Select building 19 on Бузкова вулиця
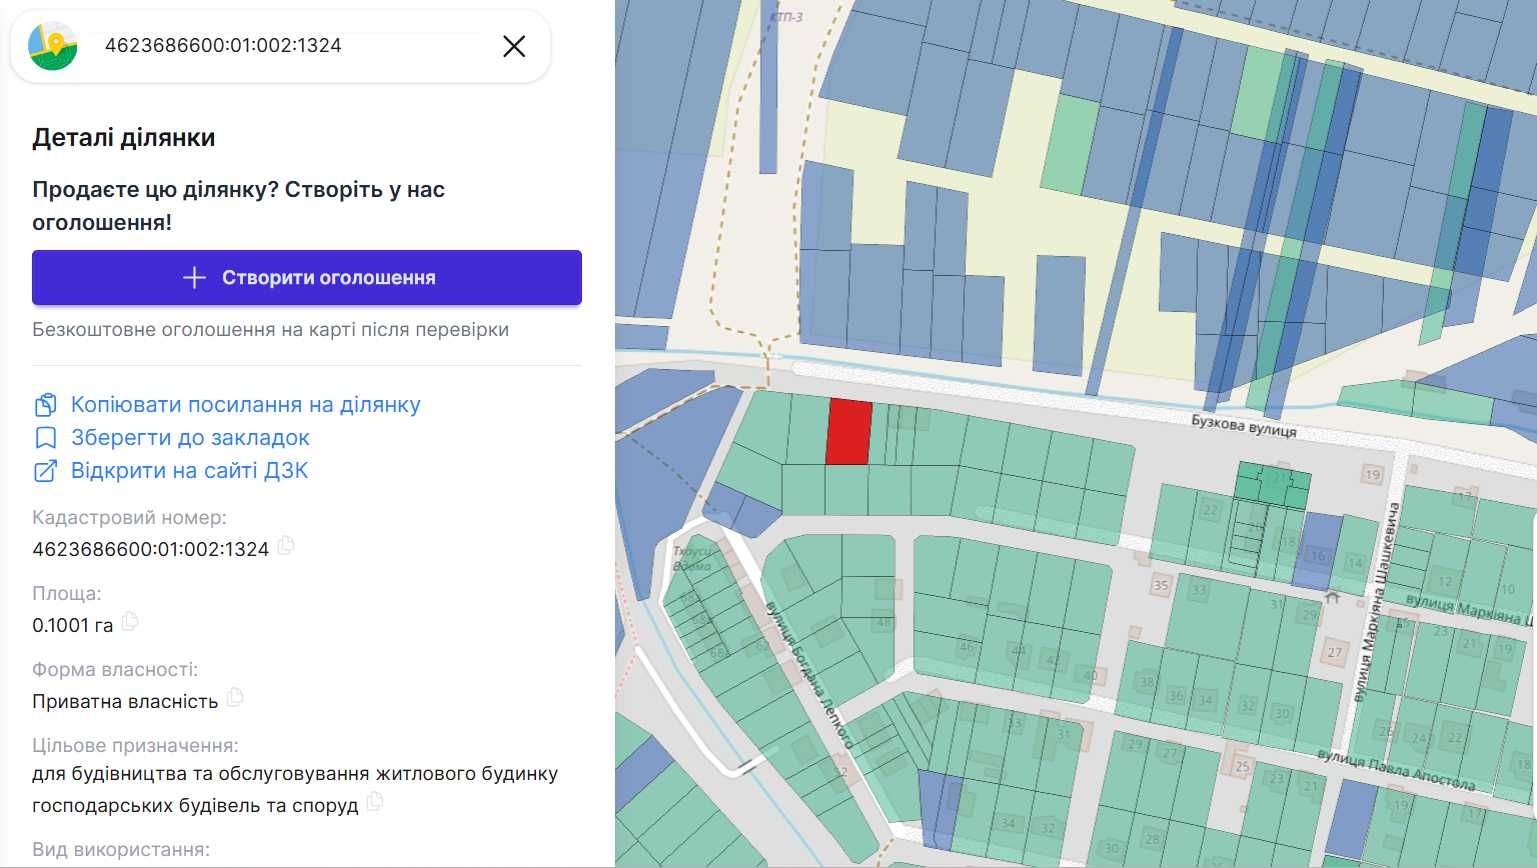 click(1372, 475)
